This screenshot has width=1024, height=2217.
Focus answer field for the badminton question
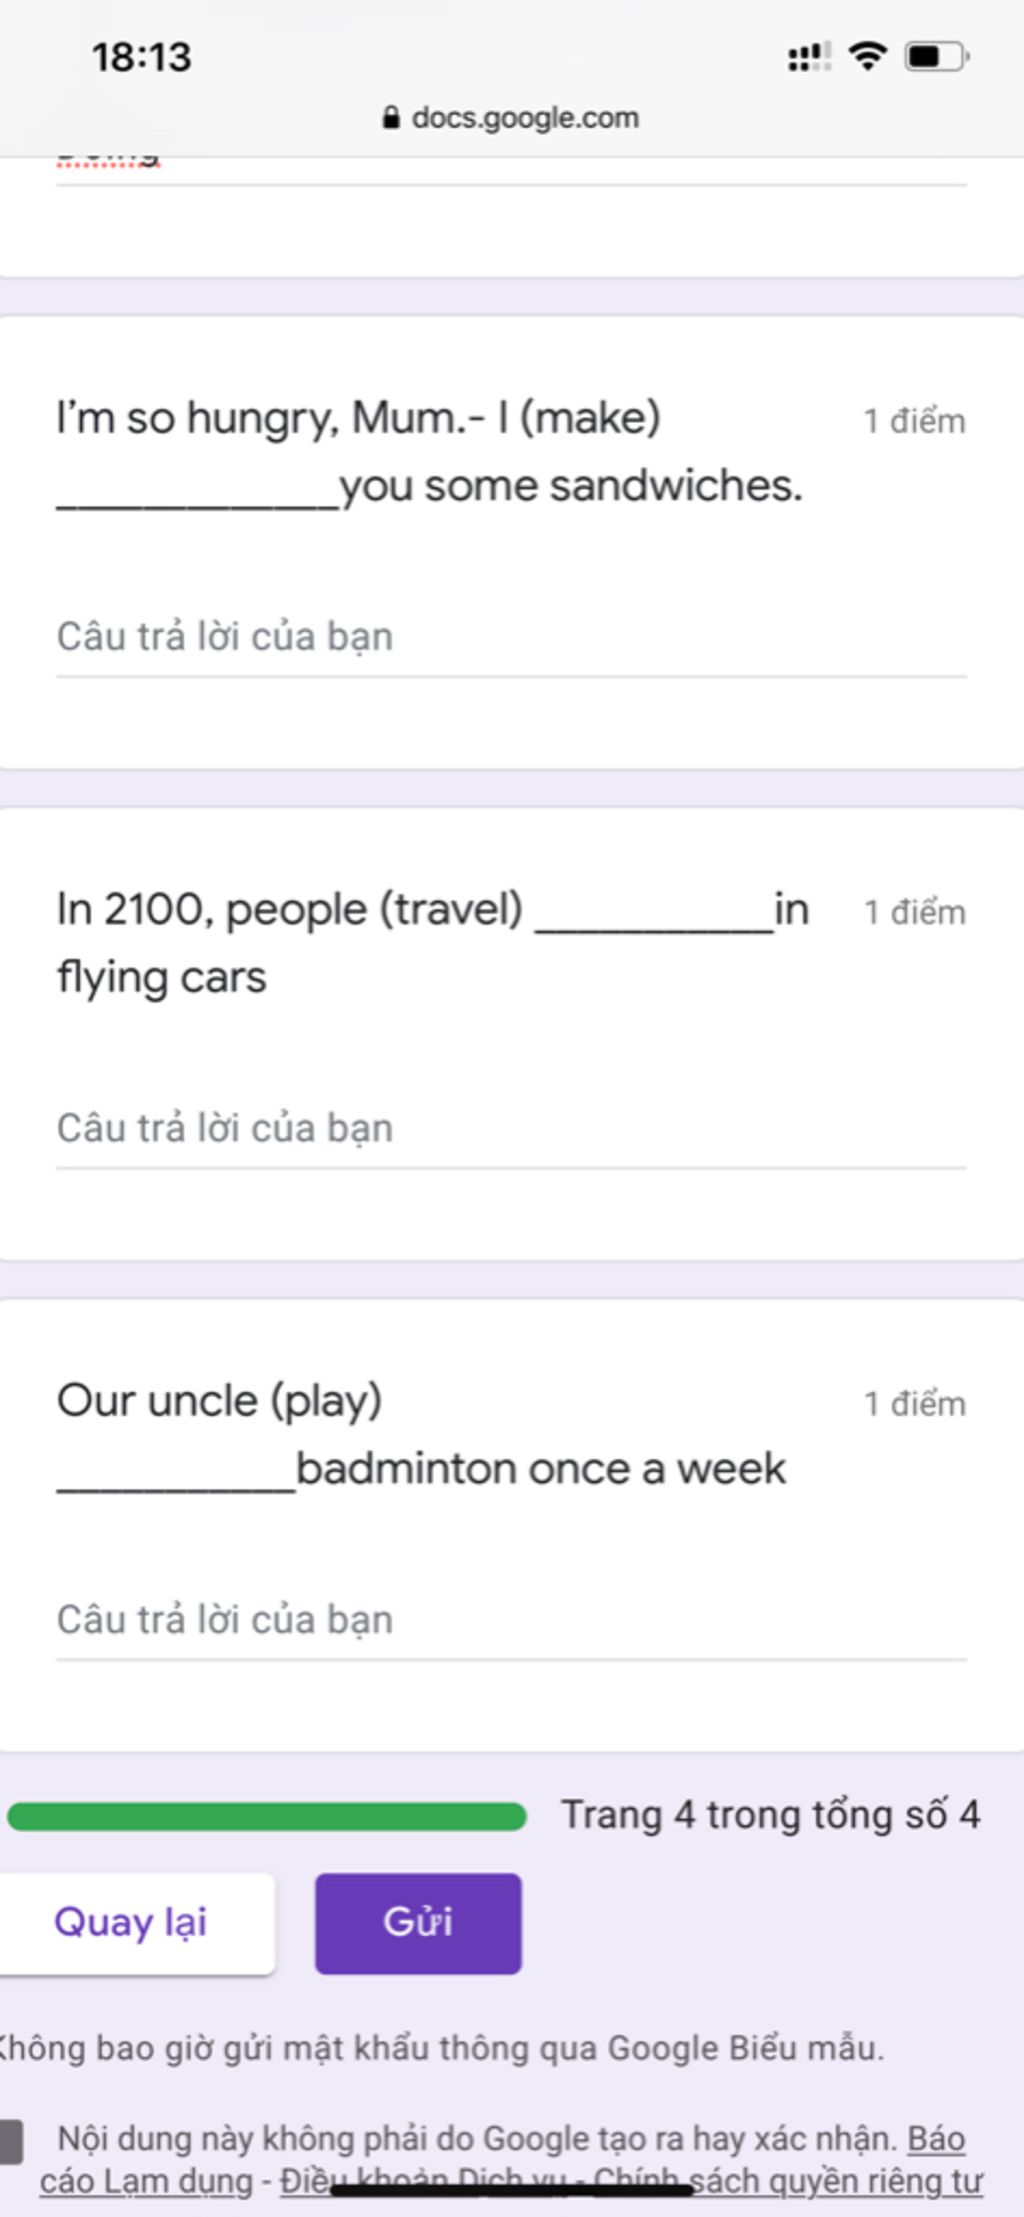[x=510, y=1620]
